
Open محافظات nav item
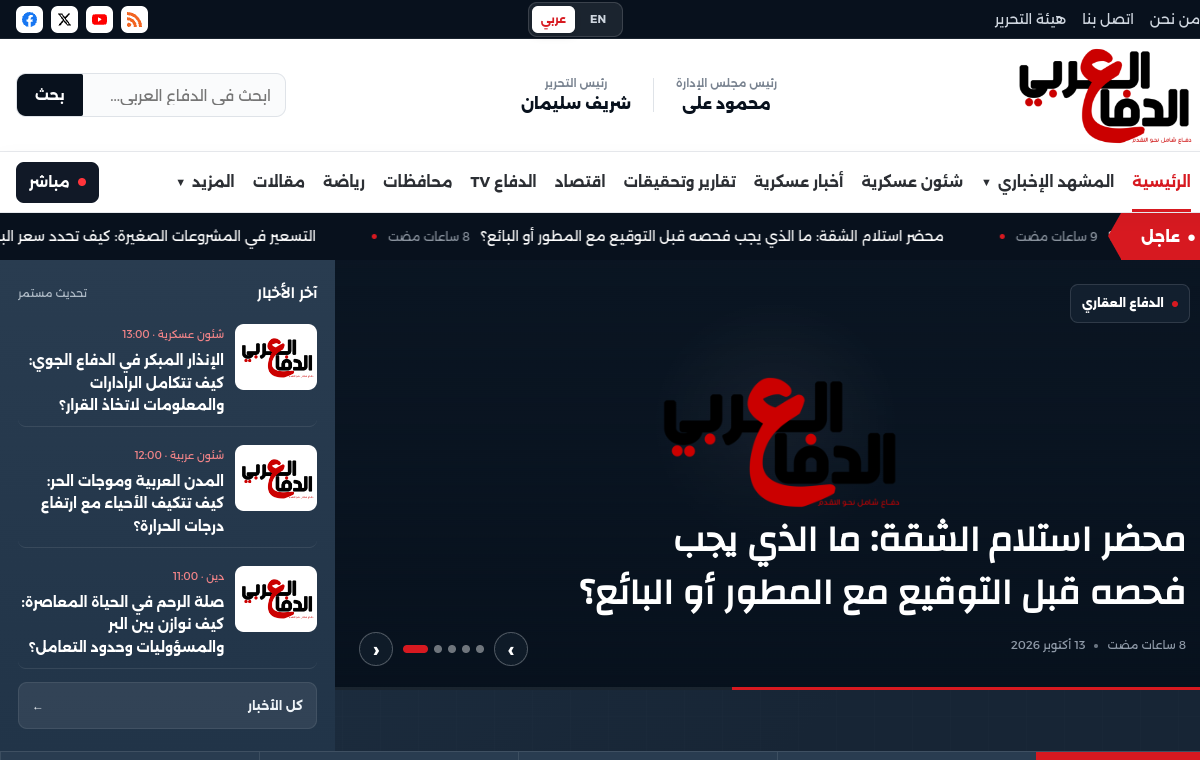point(418,182)
